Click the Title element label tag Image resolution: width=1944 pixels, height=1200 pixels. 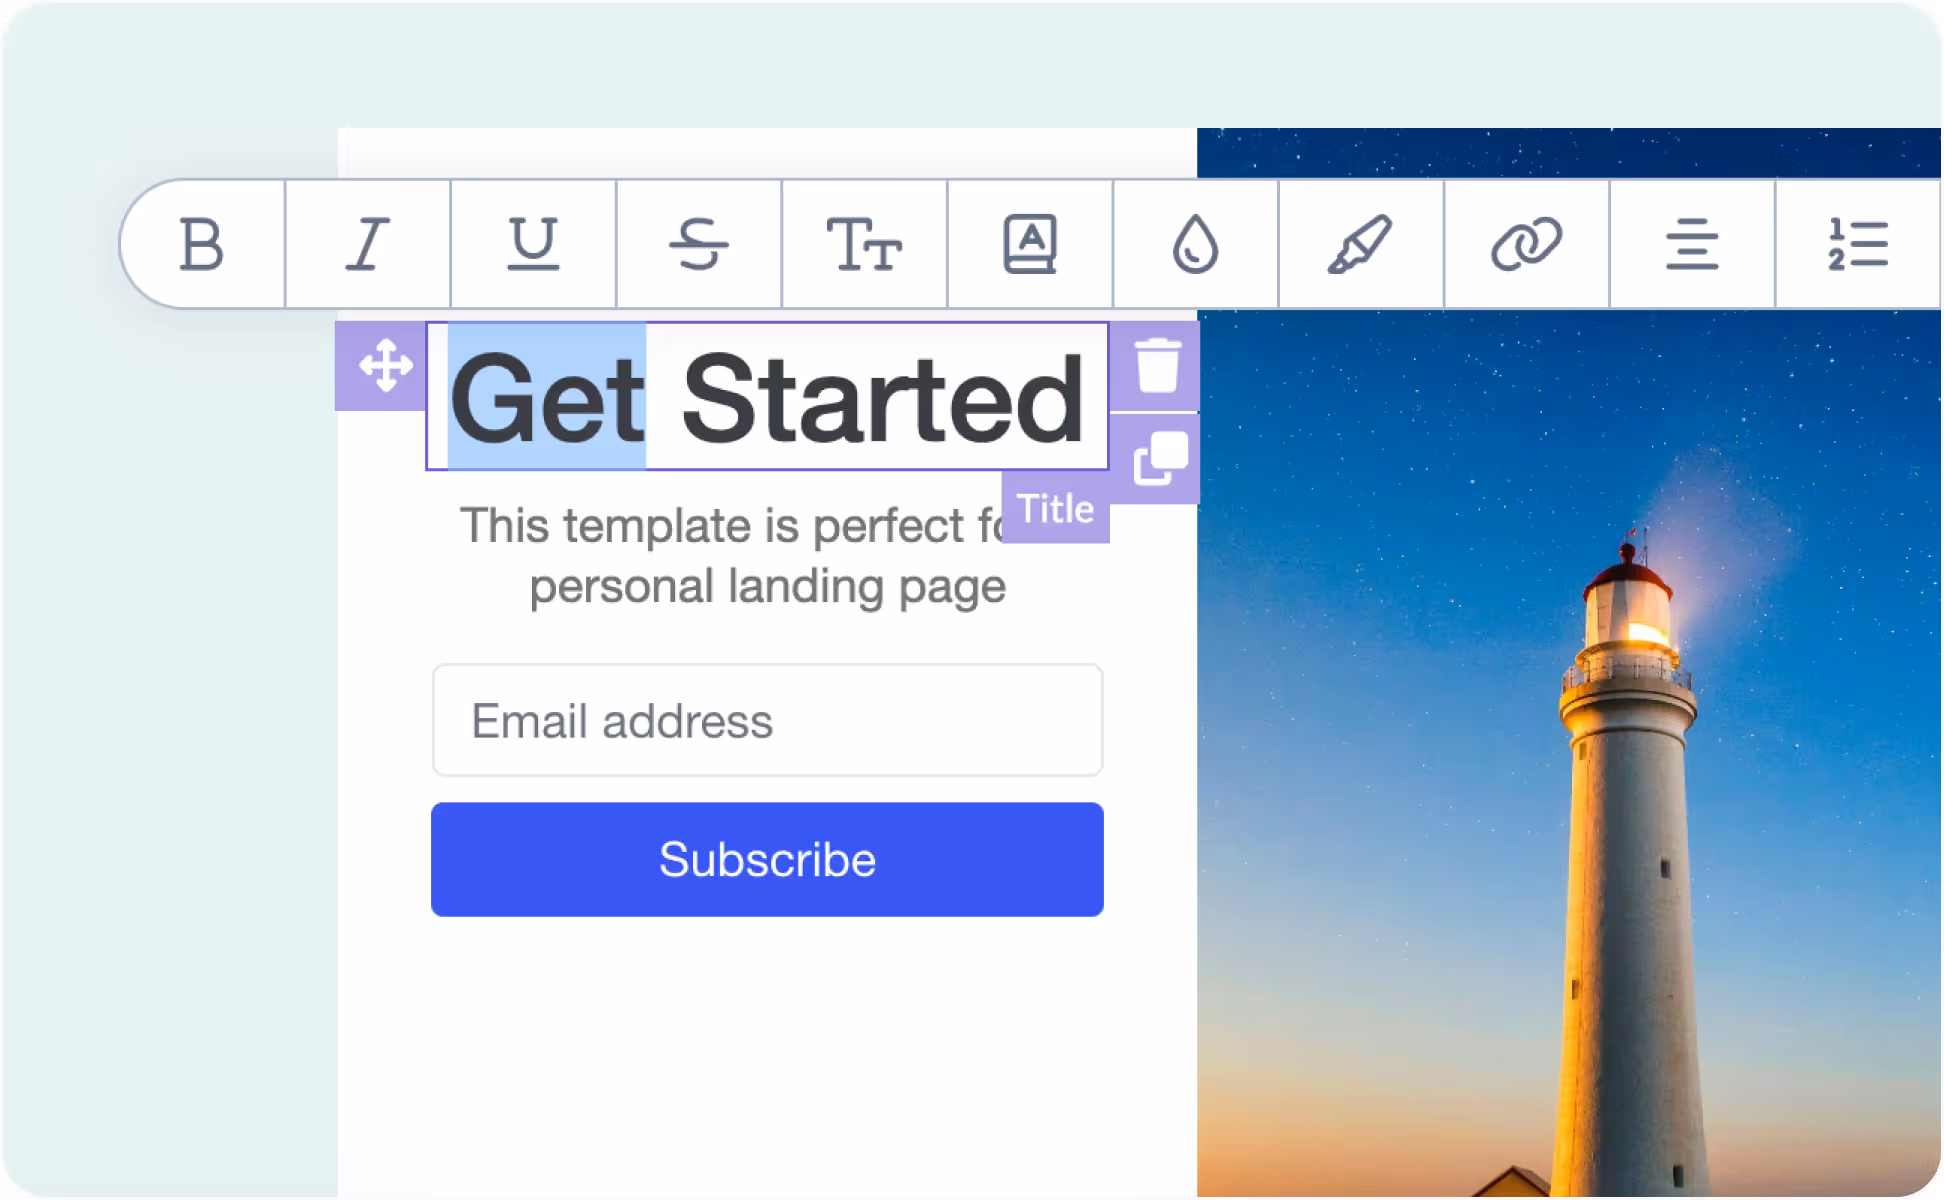pos(1056,509)
